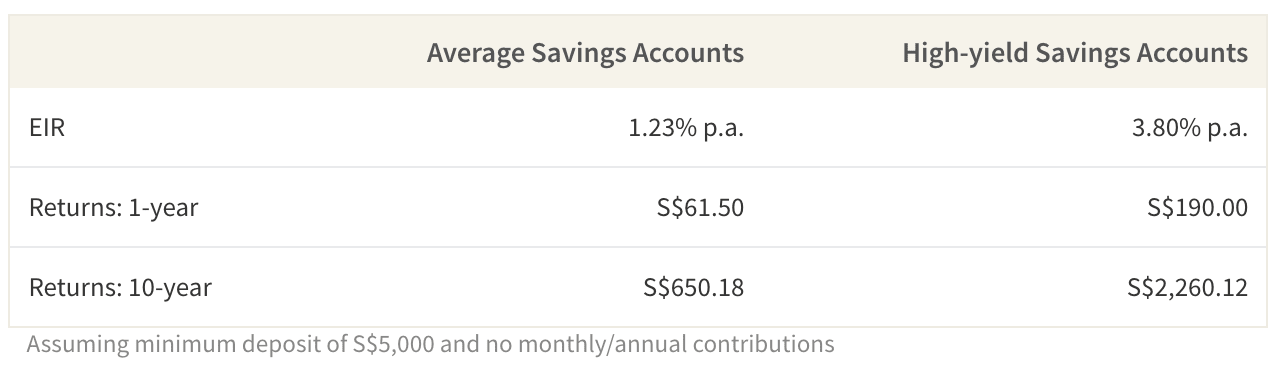
Task: Click '10-year' in the last row label
Action: tap(170, 288)
